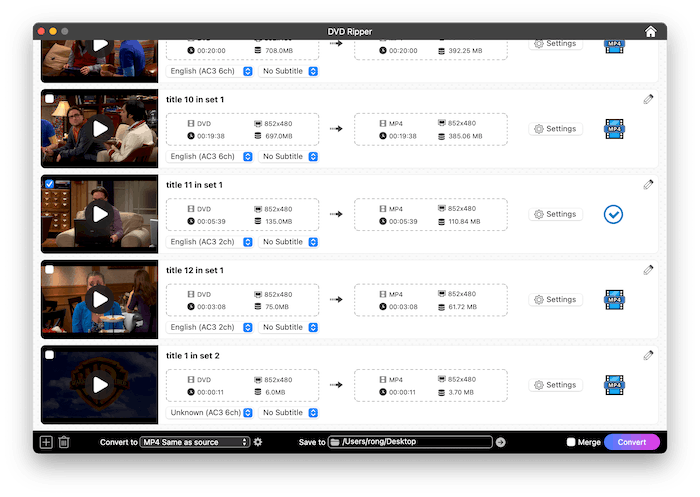
Task: Click the Convert button
Action: pyautogui.click(x=631, y=442)
